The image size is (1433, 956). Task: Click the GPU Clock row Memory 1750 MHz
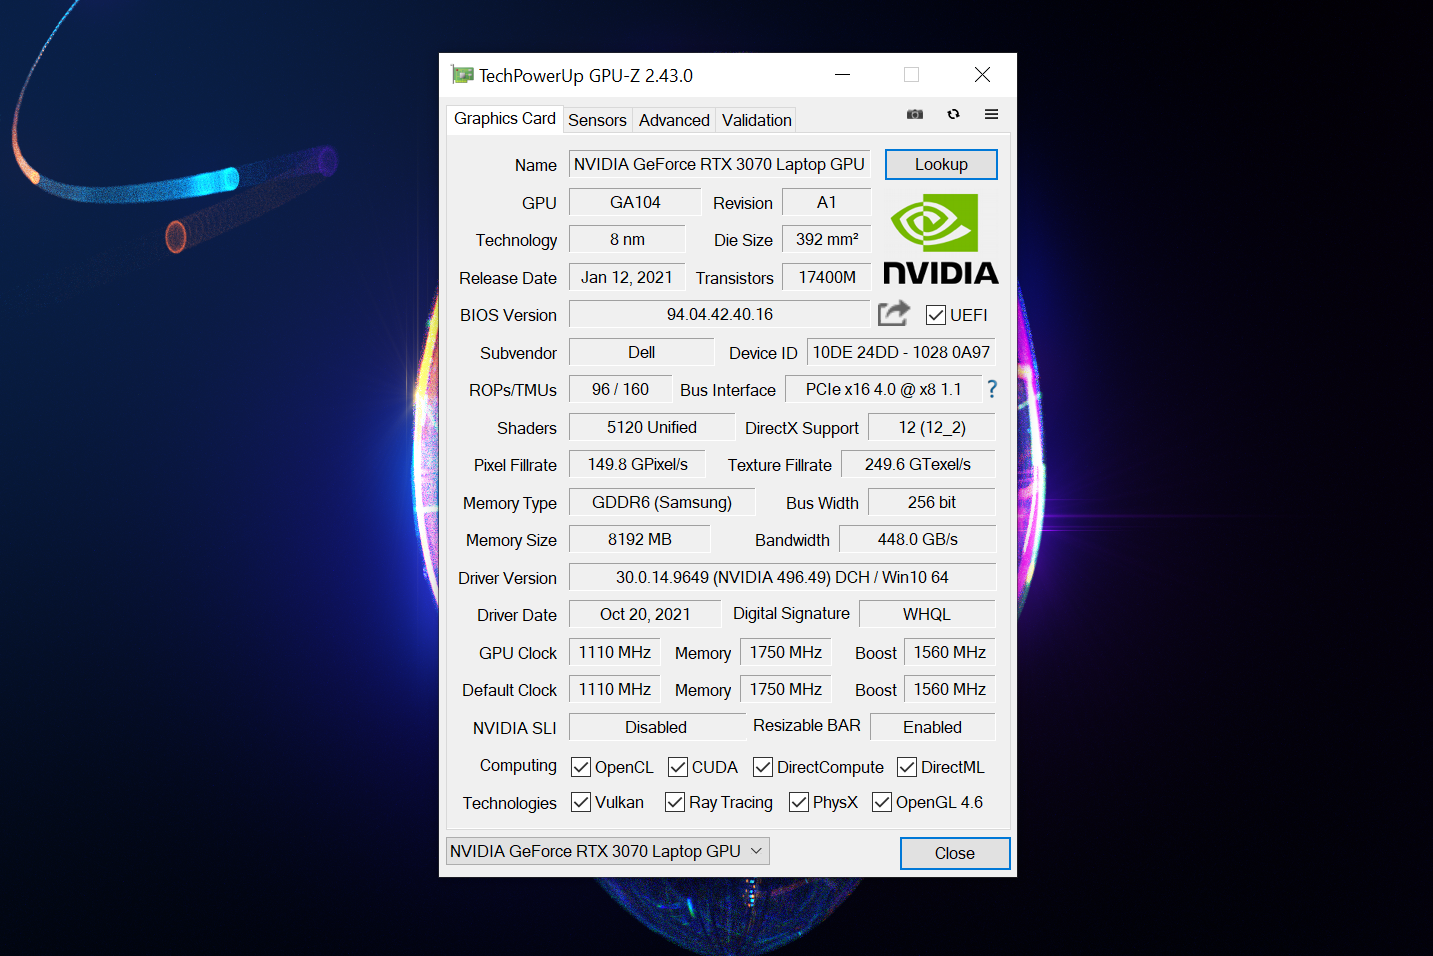click(x=785, y=652)
